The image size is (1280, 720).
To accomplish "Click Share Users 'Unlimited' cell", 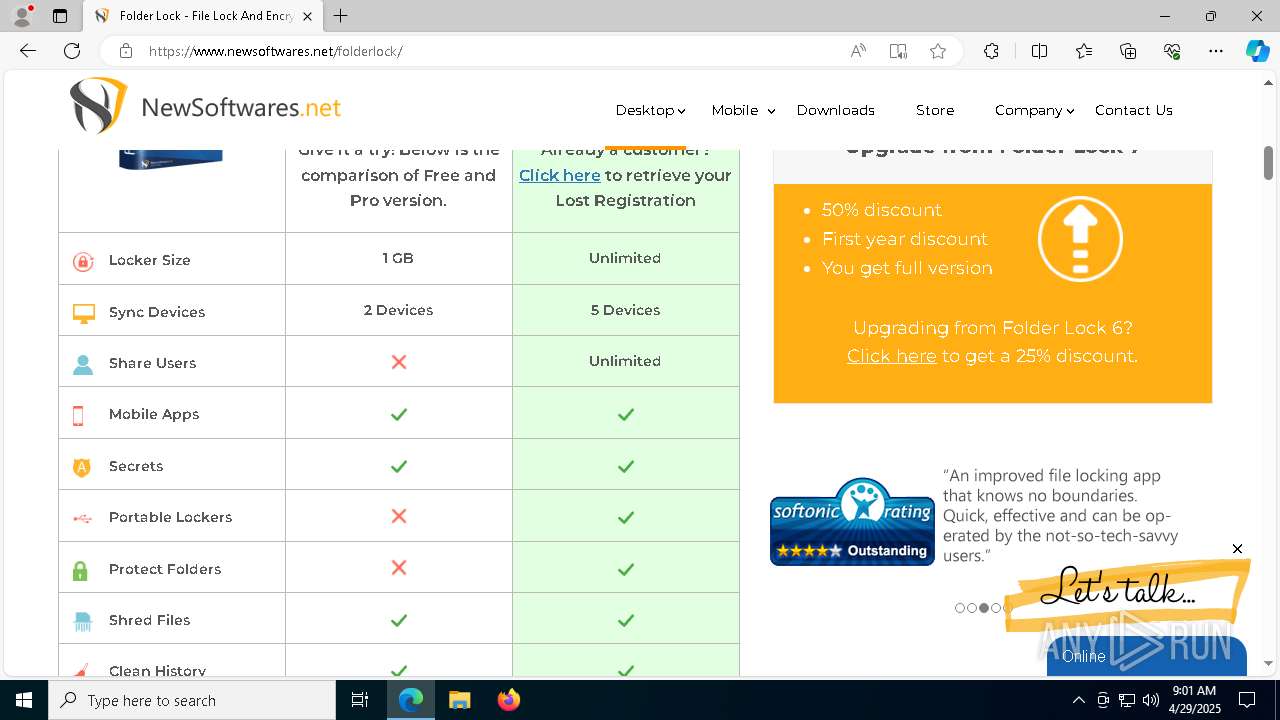I will point(625,361).
